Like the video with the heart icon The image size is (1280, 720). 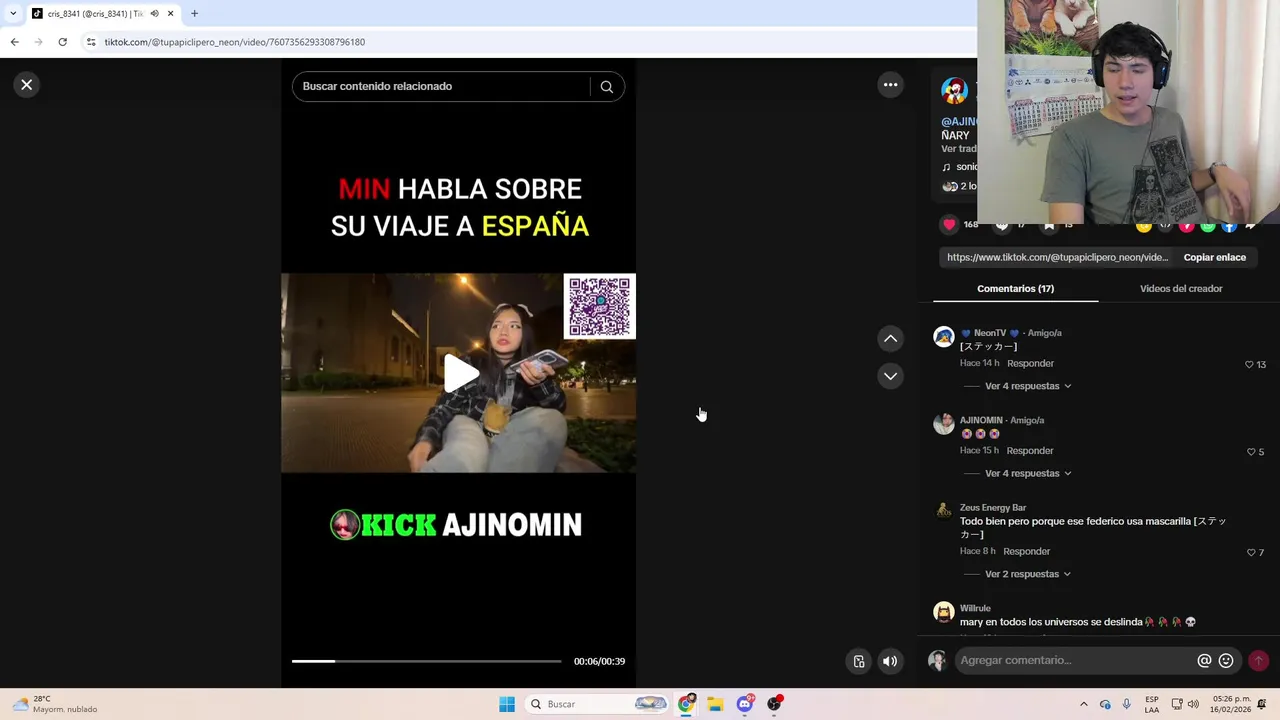[949, 225]
